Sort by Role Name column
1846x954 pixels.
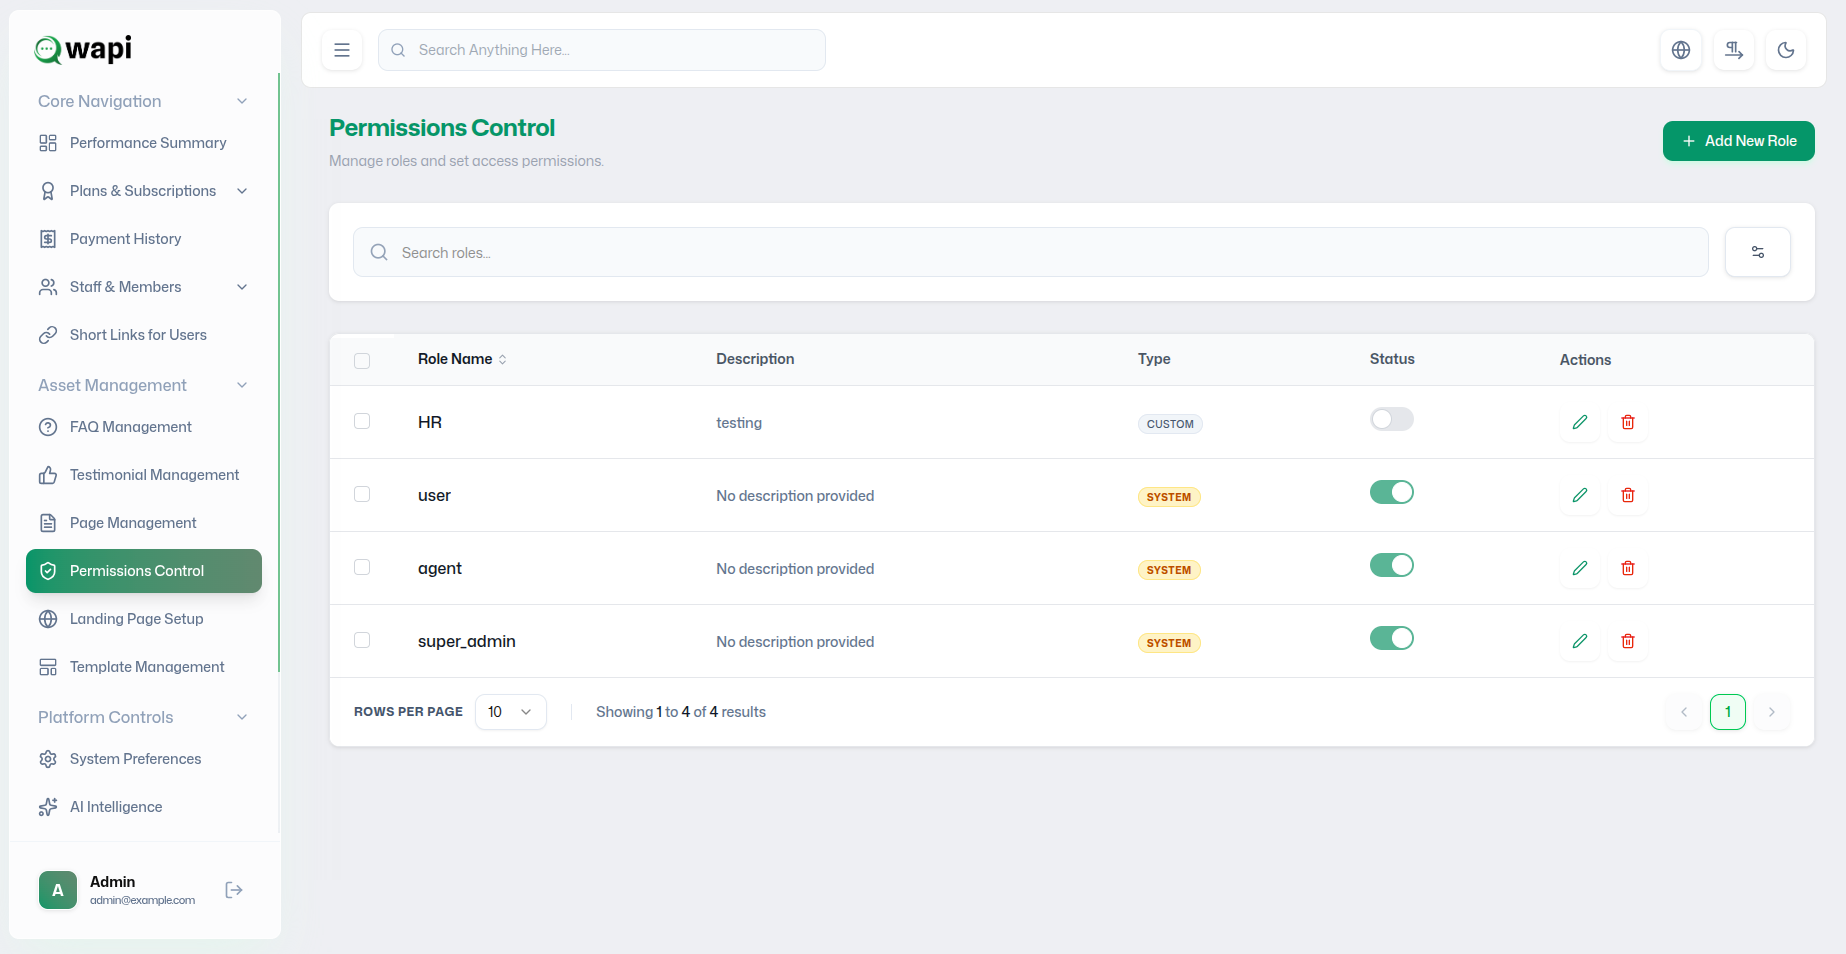(462, 359)
